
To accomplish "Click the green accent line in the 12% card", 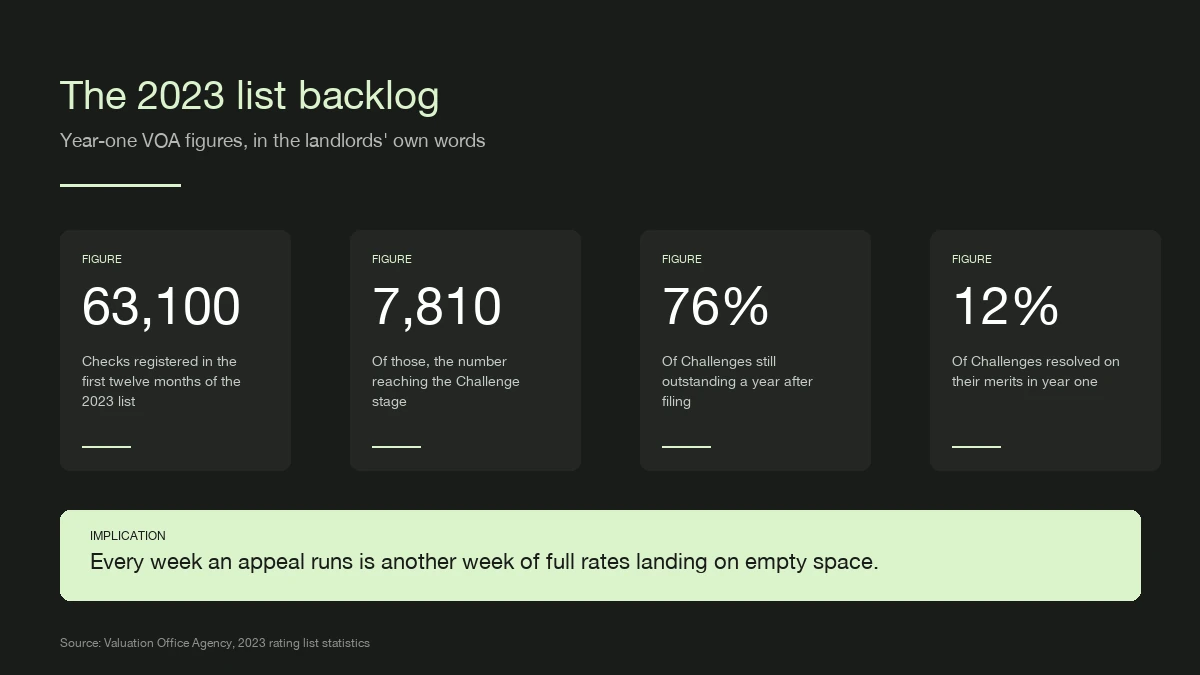I will click(x=976, y=446).
